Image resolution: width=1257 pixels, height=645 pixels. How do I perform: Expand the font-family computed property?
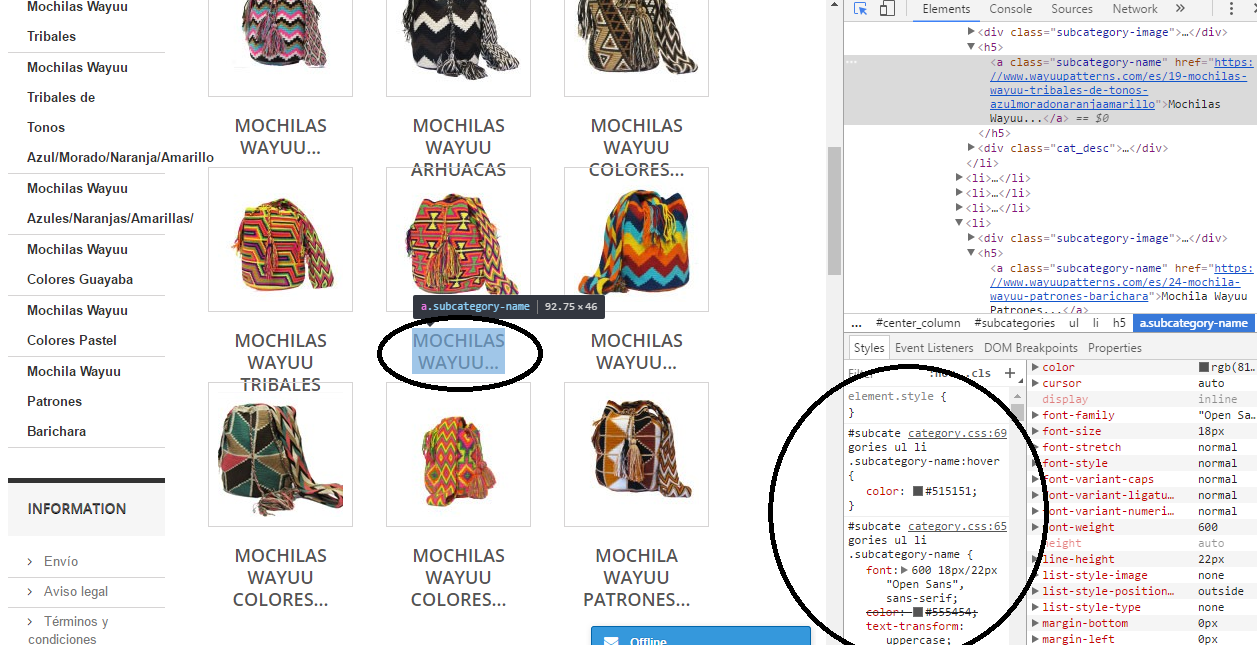pos(1035,415)
